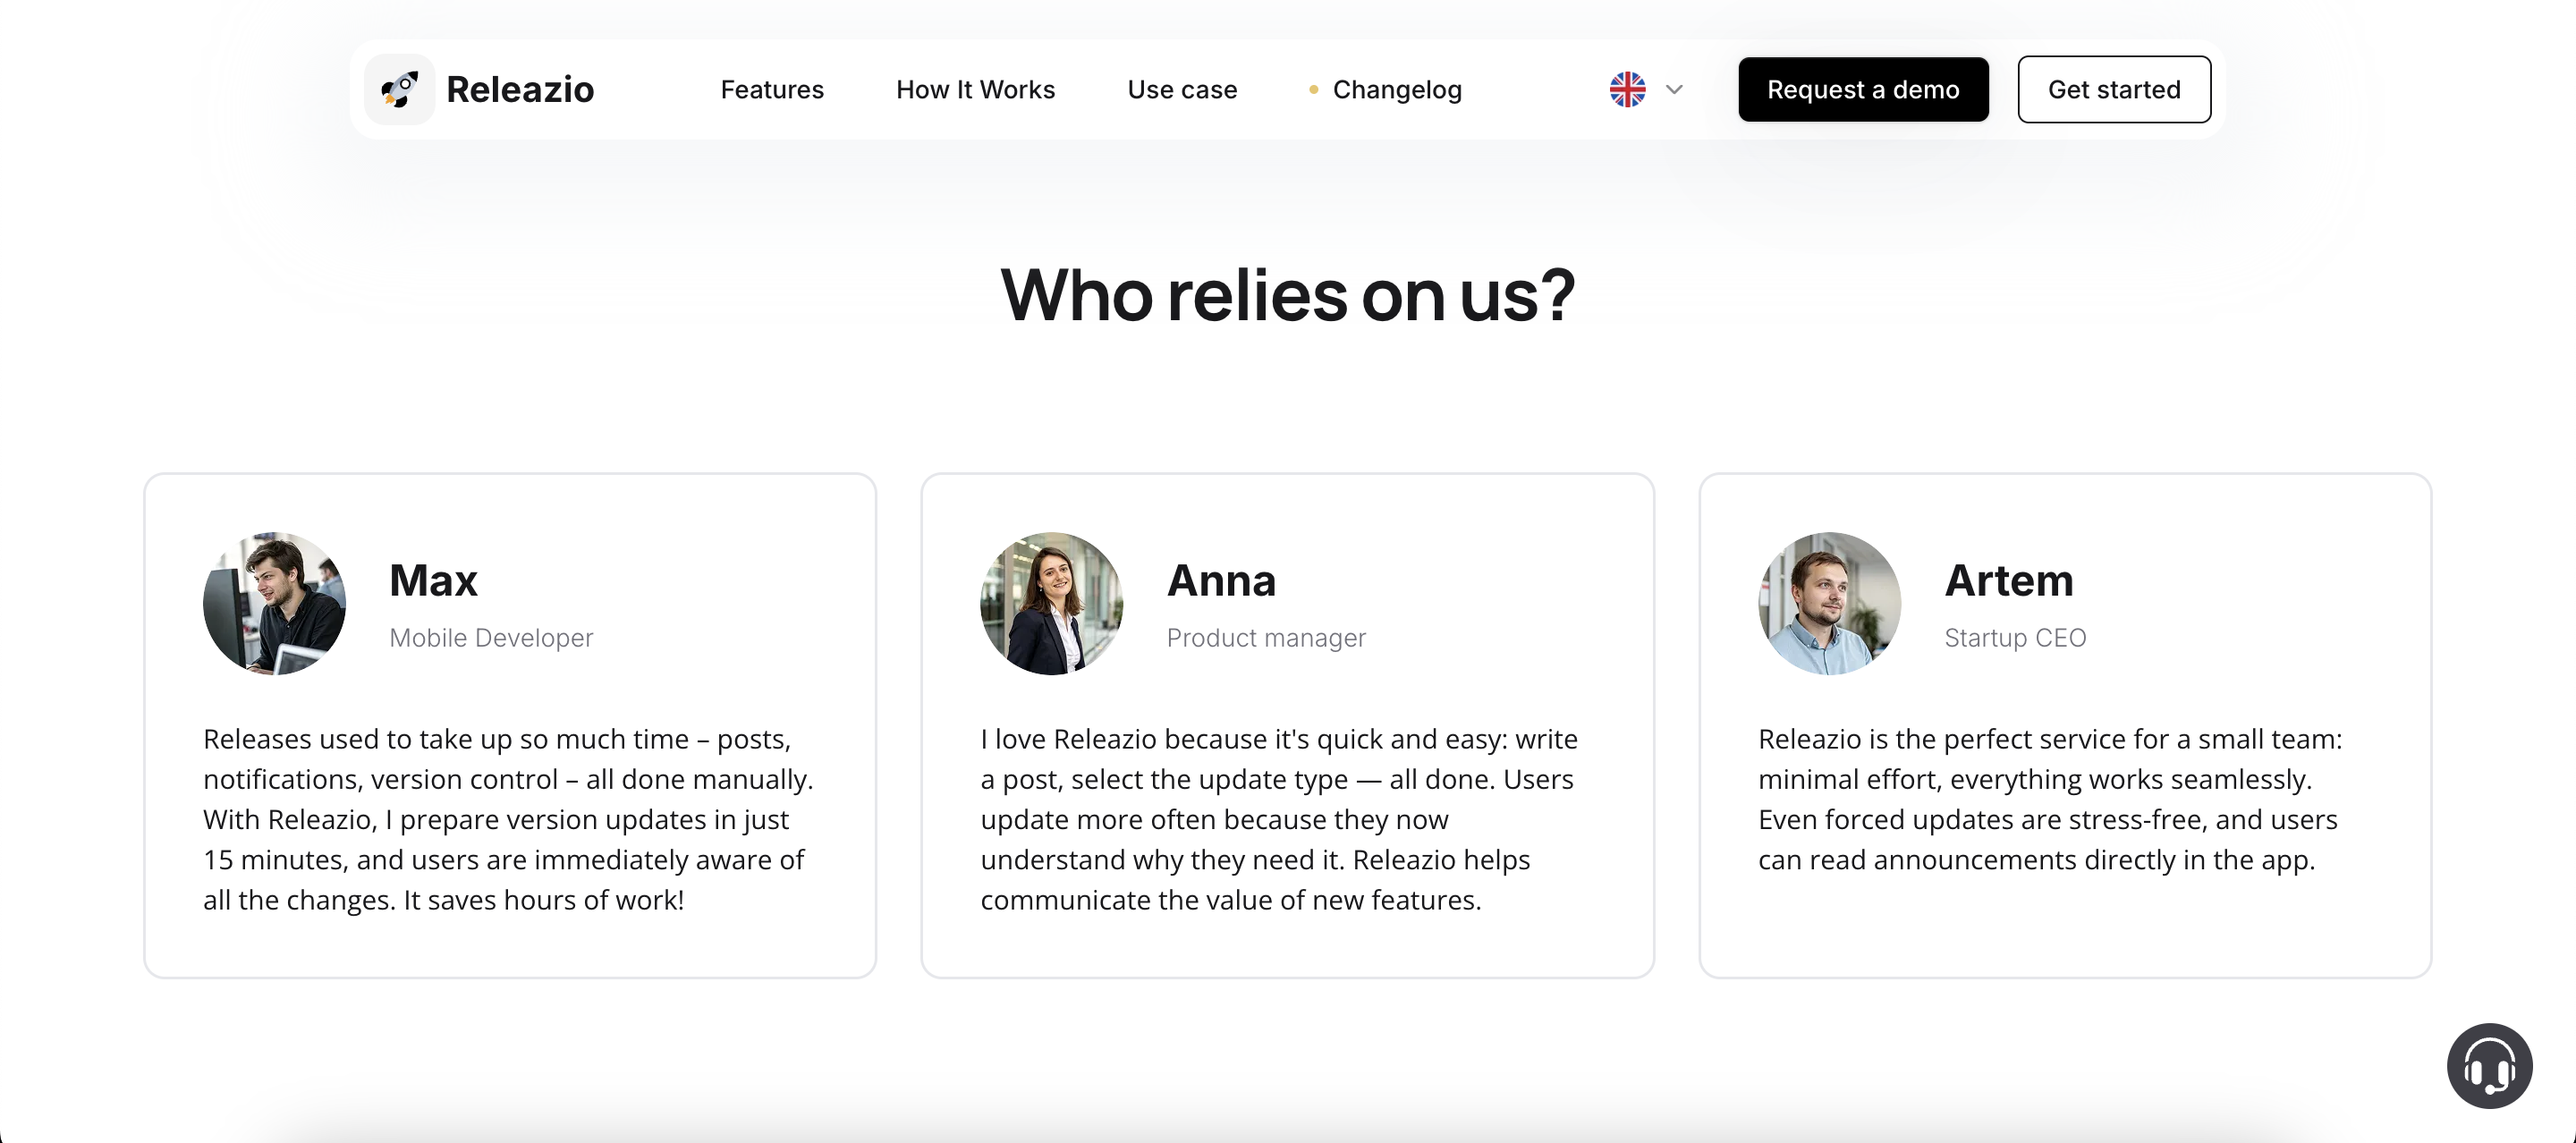
Task: Click the Releazio brand name text
Action: pos(520,89)
